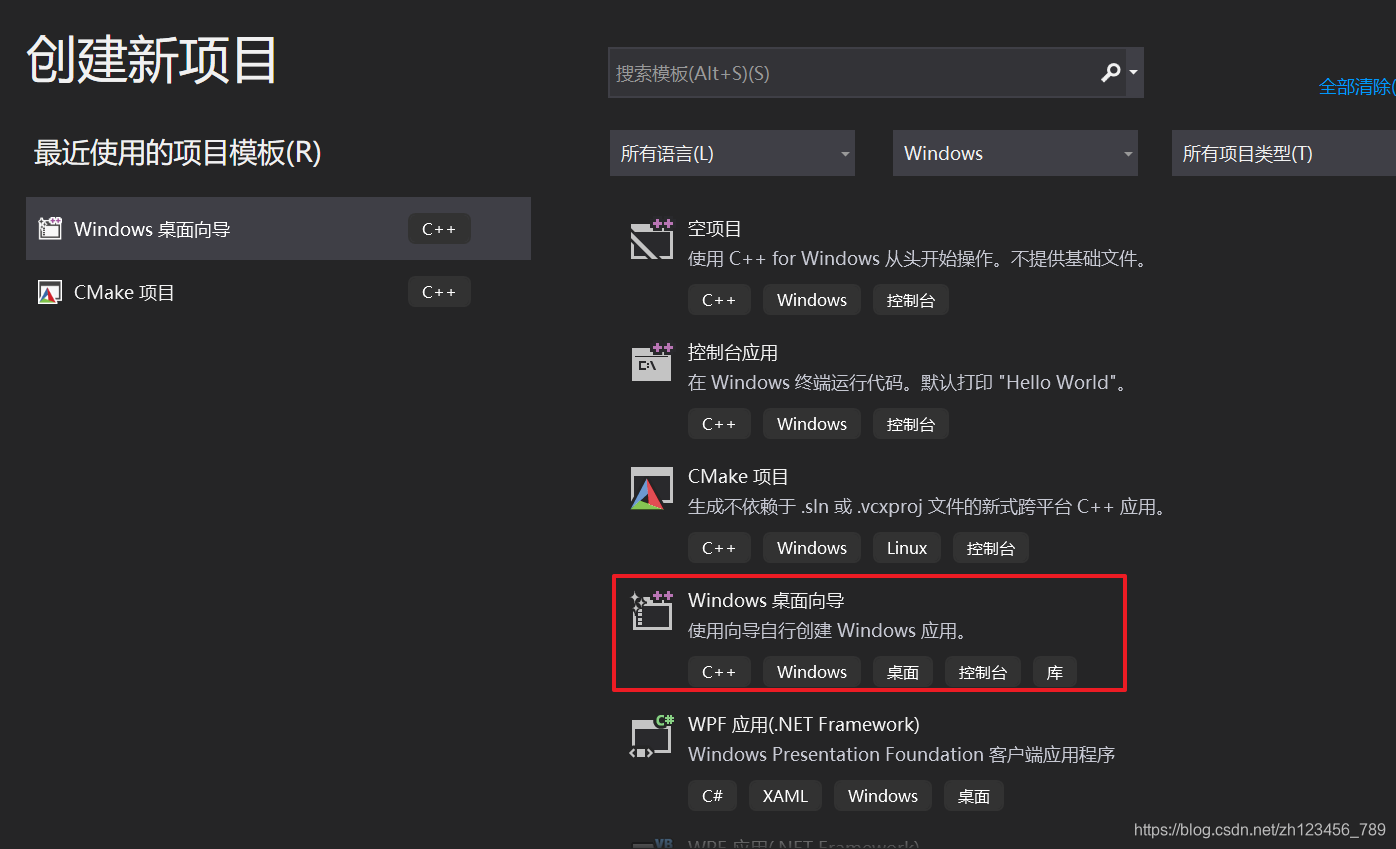
Task: Select CMake 项目 title in template results
Action: pos(738,477)
